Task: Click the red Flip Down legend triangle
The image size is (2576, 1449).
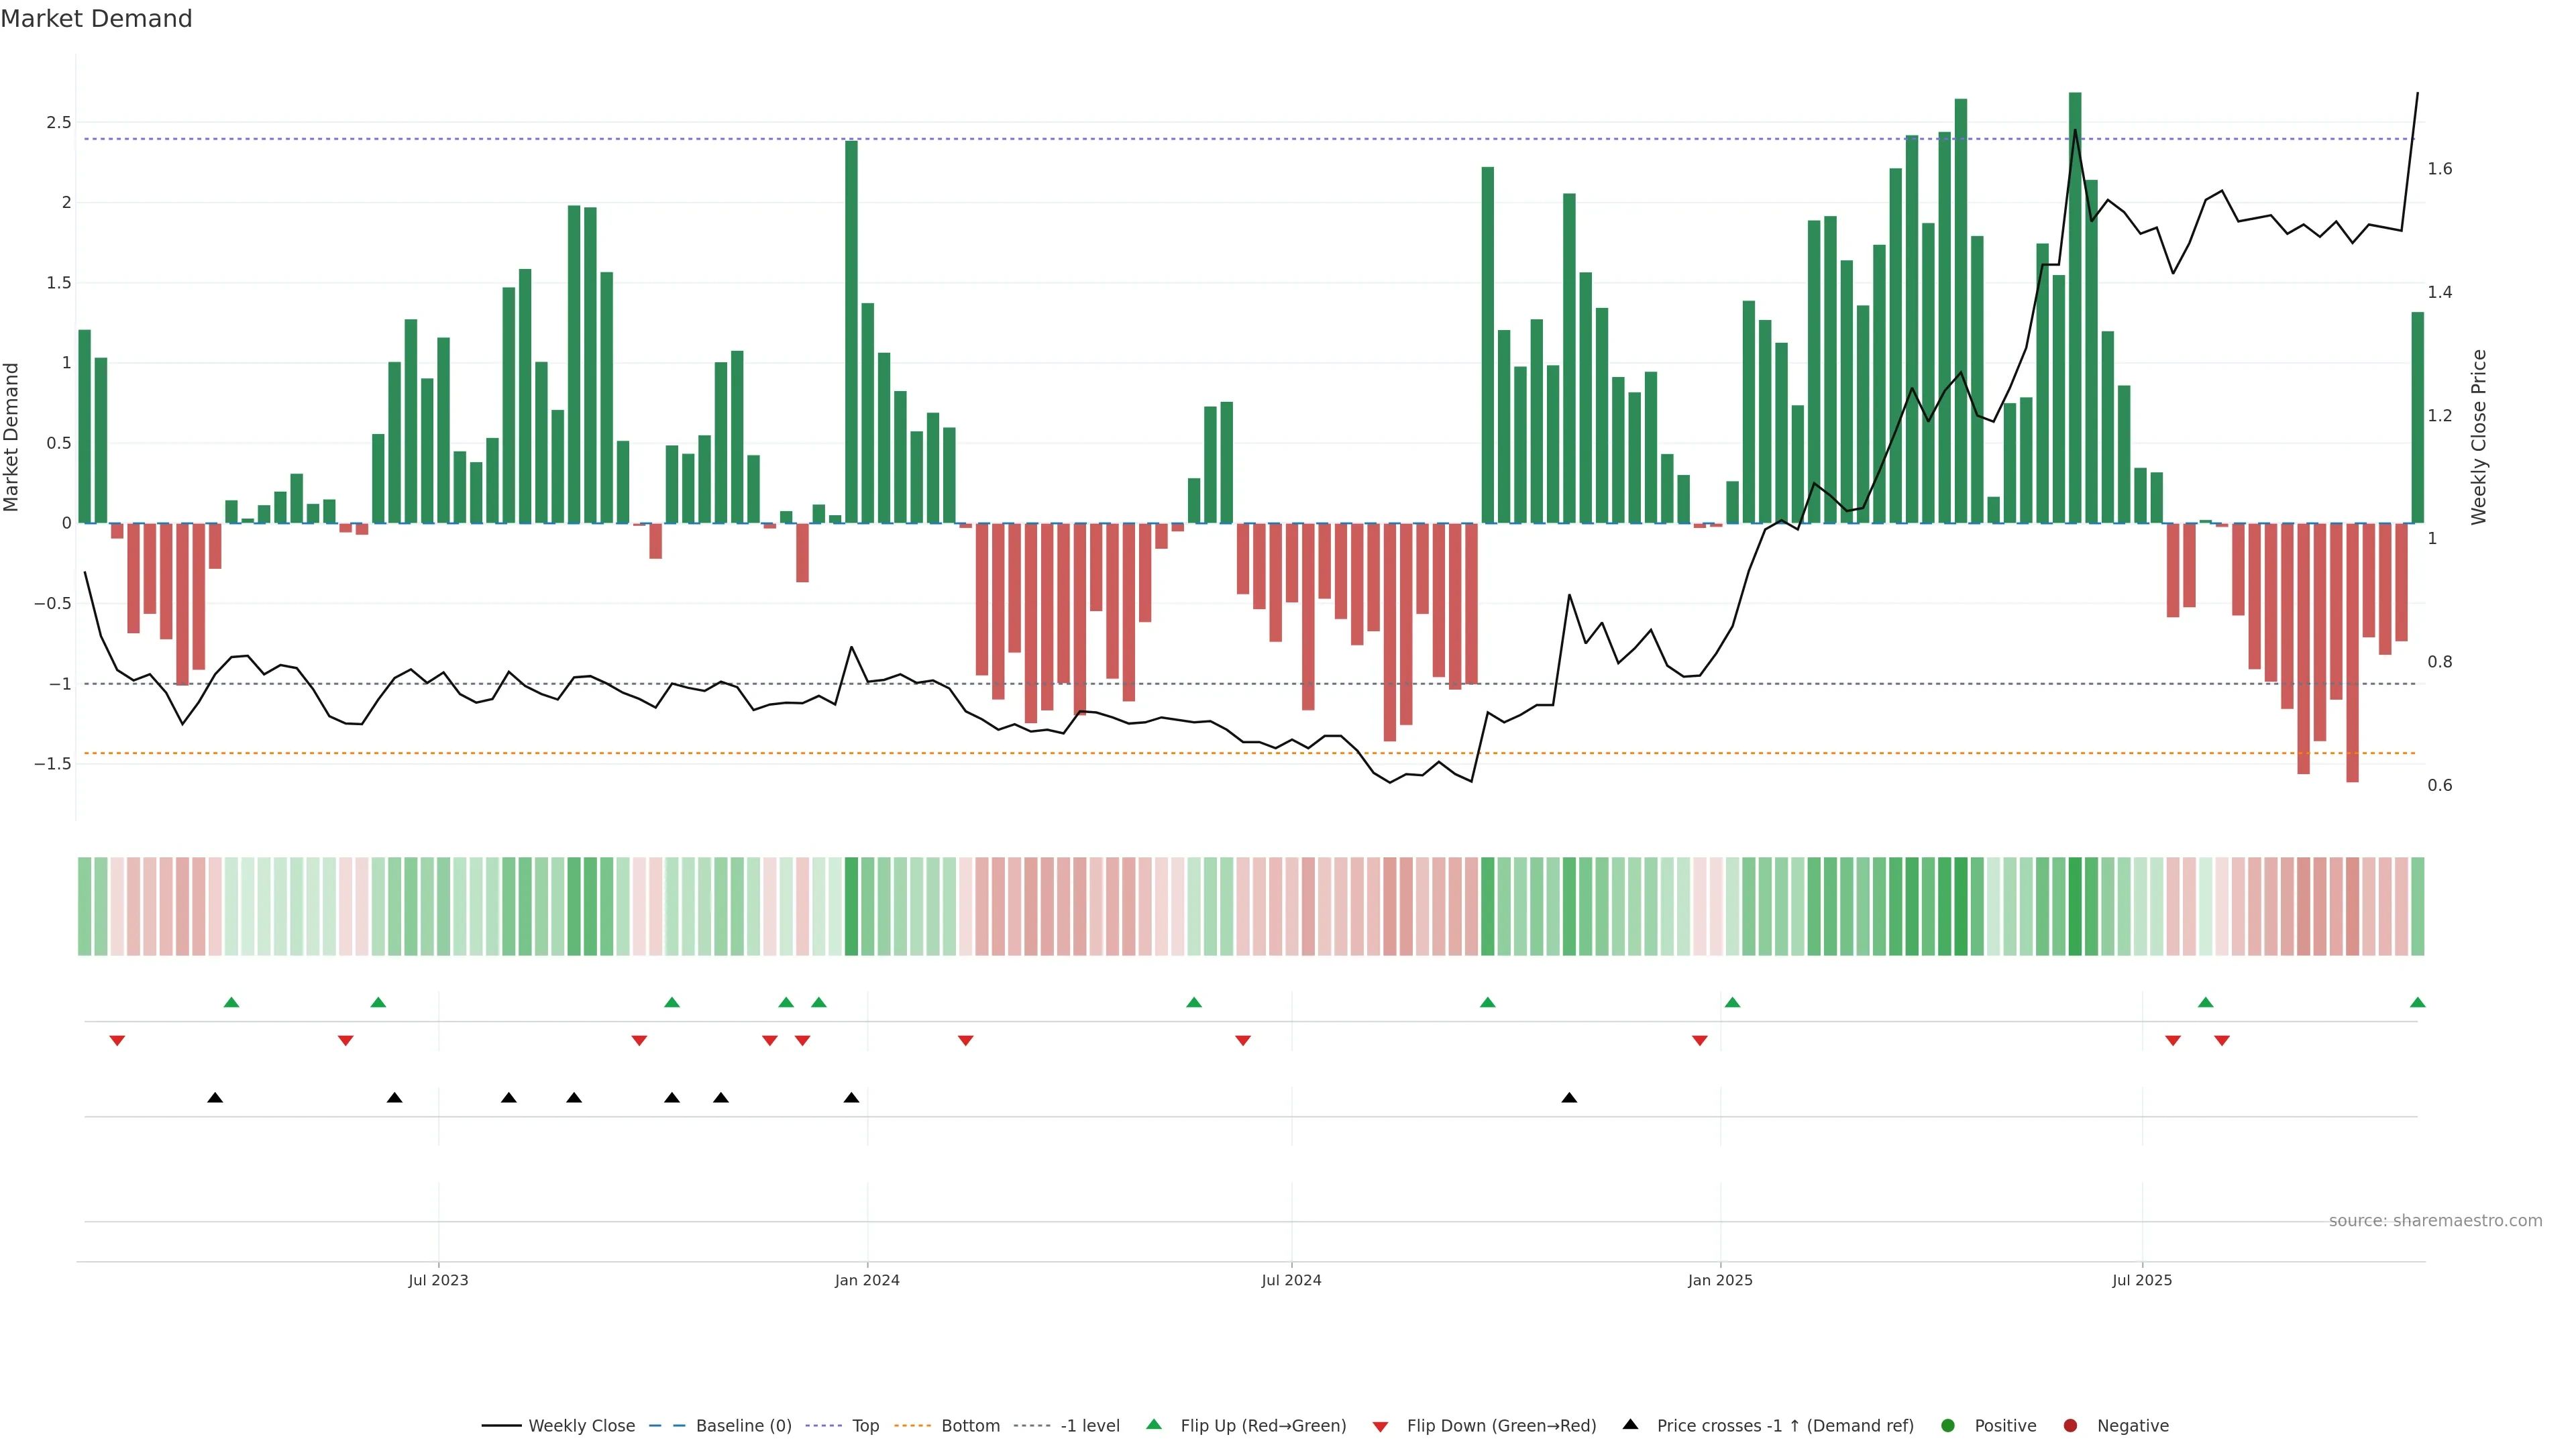Action: coord(1380,1426)
